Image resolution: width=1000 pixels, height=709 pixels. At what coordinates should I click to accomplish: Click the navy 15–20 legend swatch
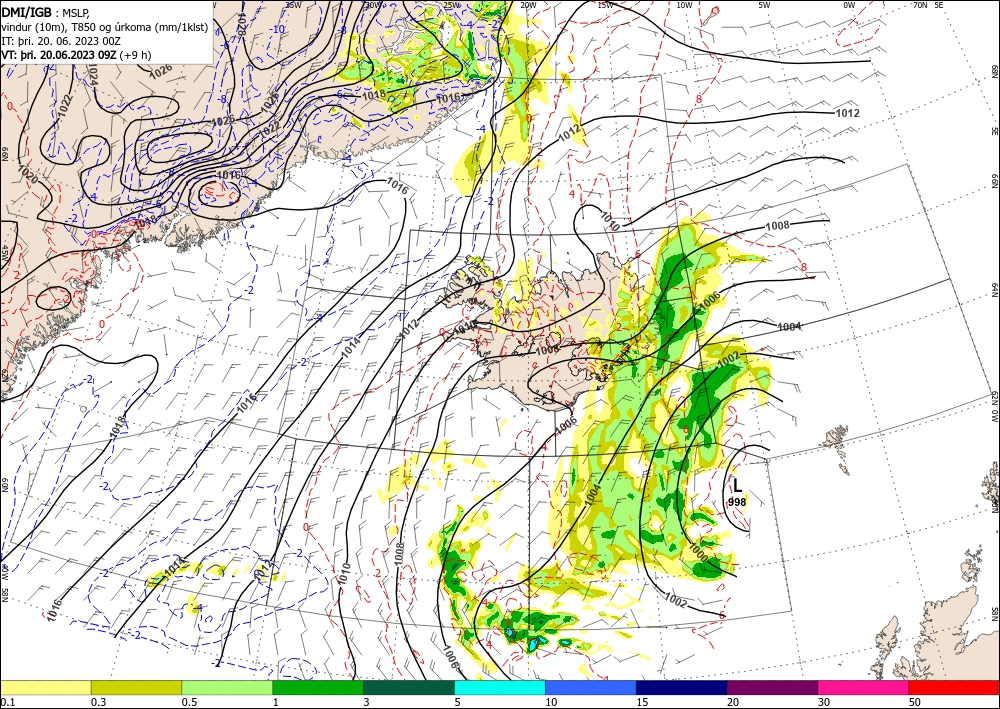tap(682, 687)
